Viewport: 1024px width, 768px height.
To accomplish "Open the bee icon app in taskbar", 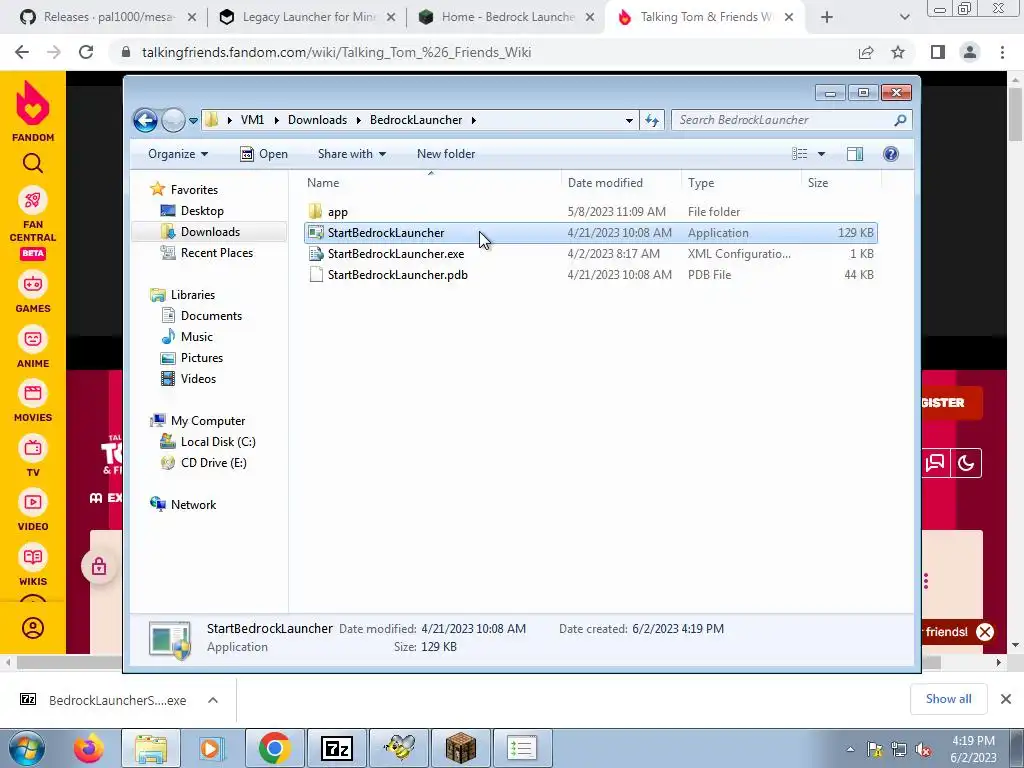I will tap(399, 748).
